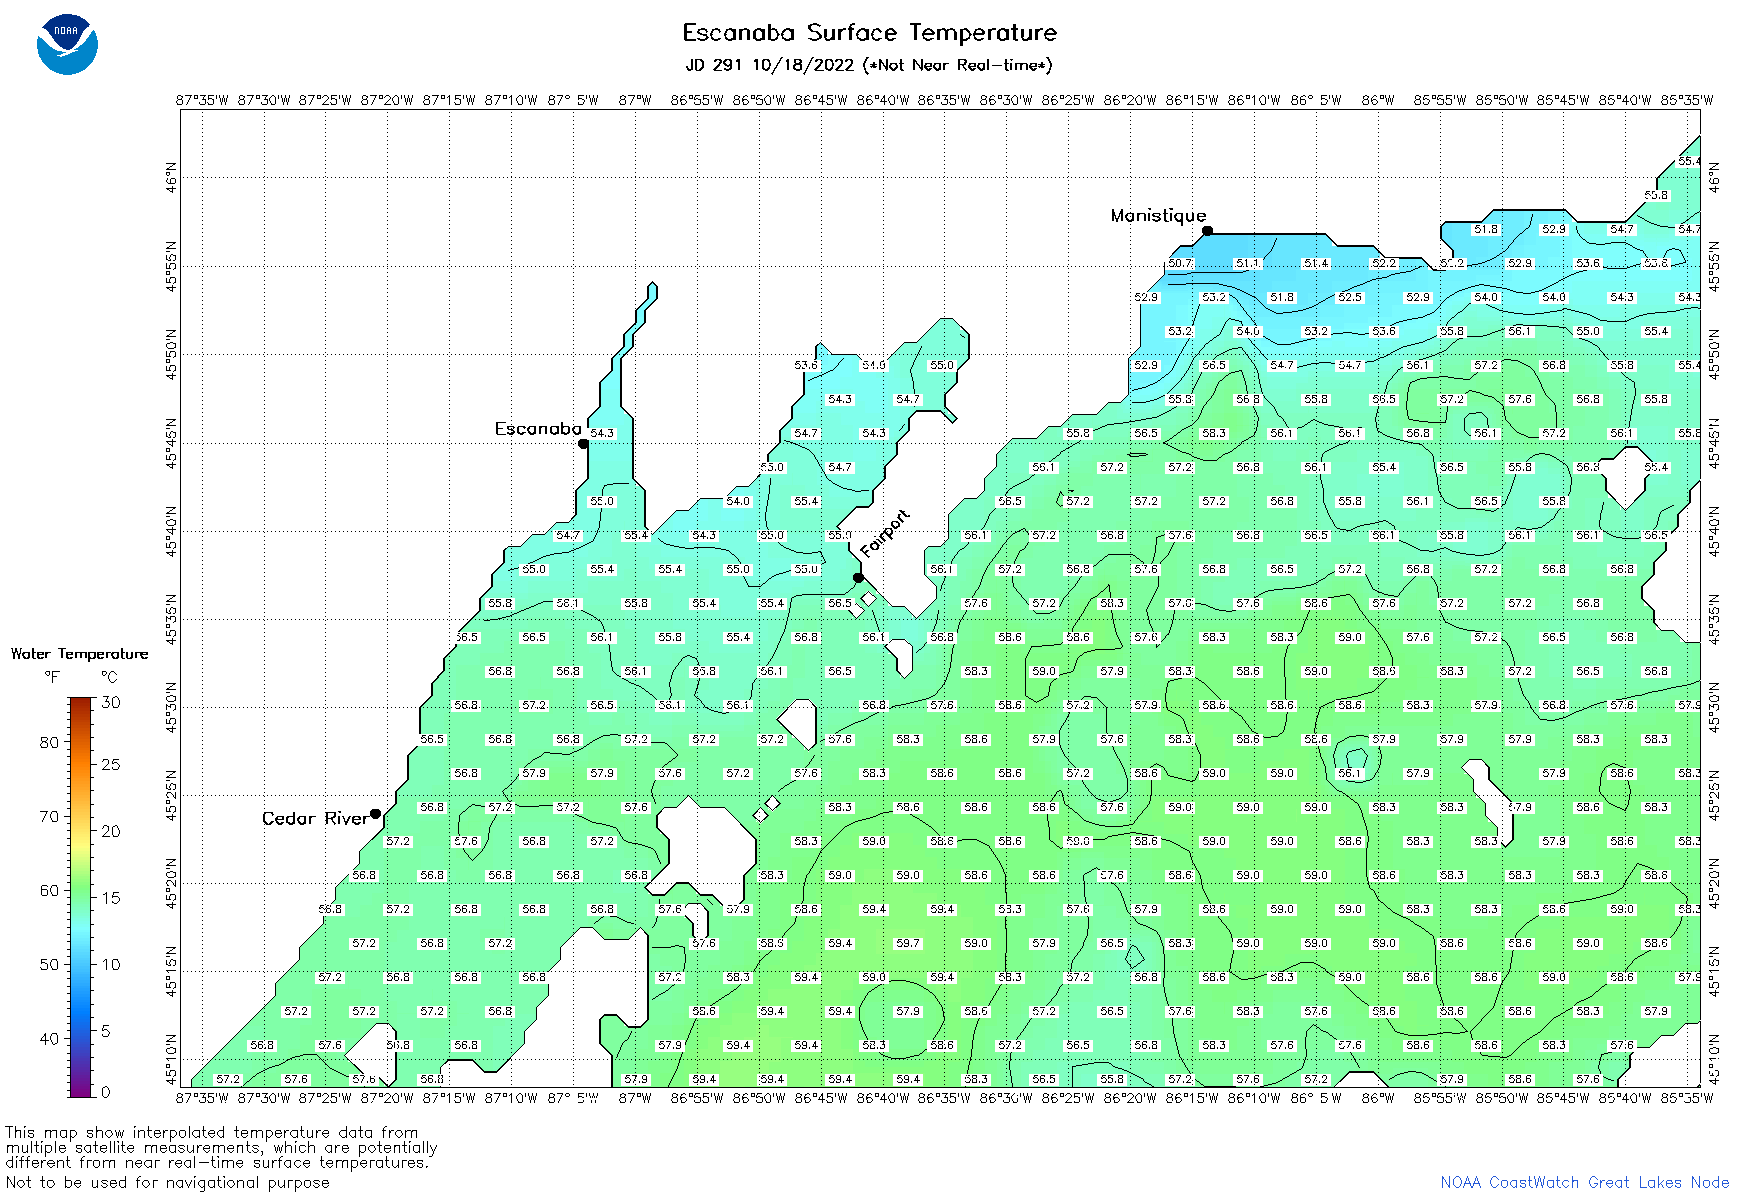Click the 45°30'N latitude label on right axis

click(x=1715, y=707)
